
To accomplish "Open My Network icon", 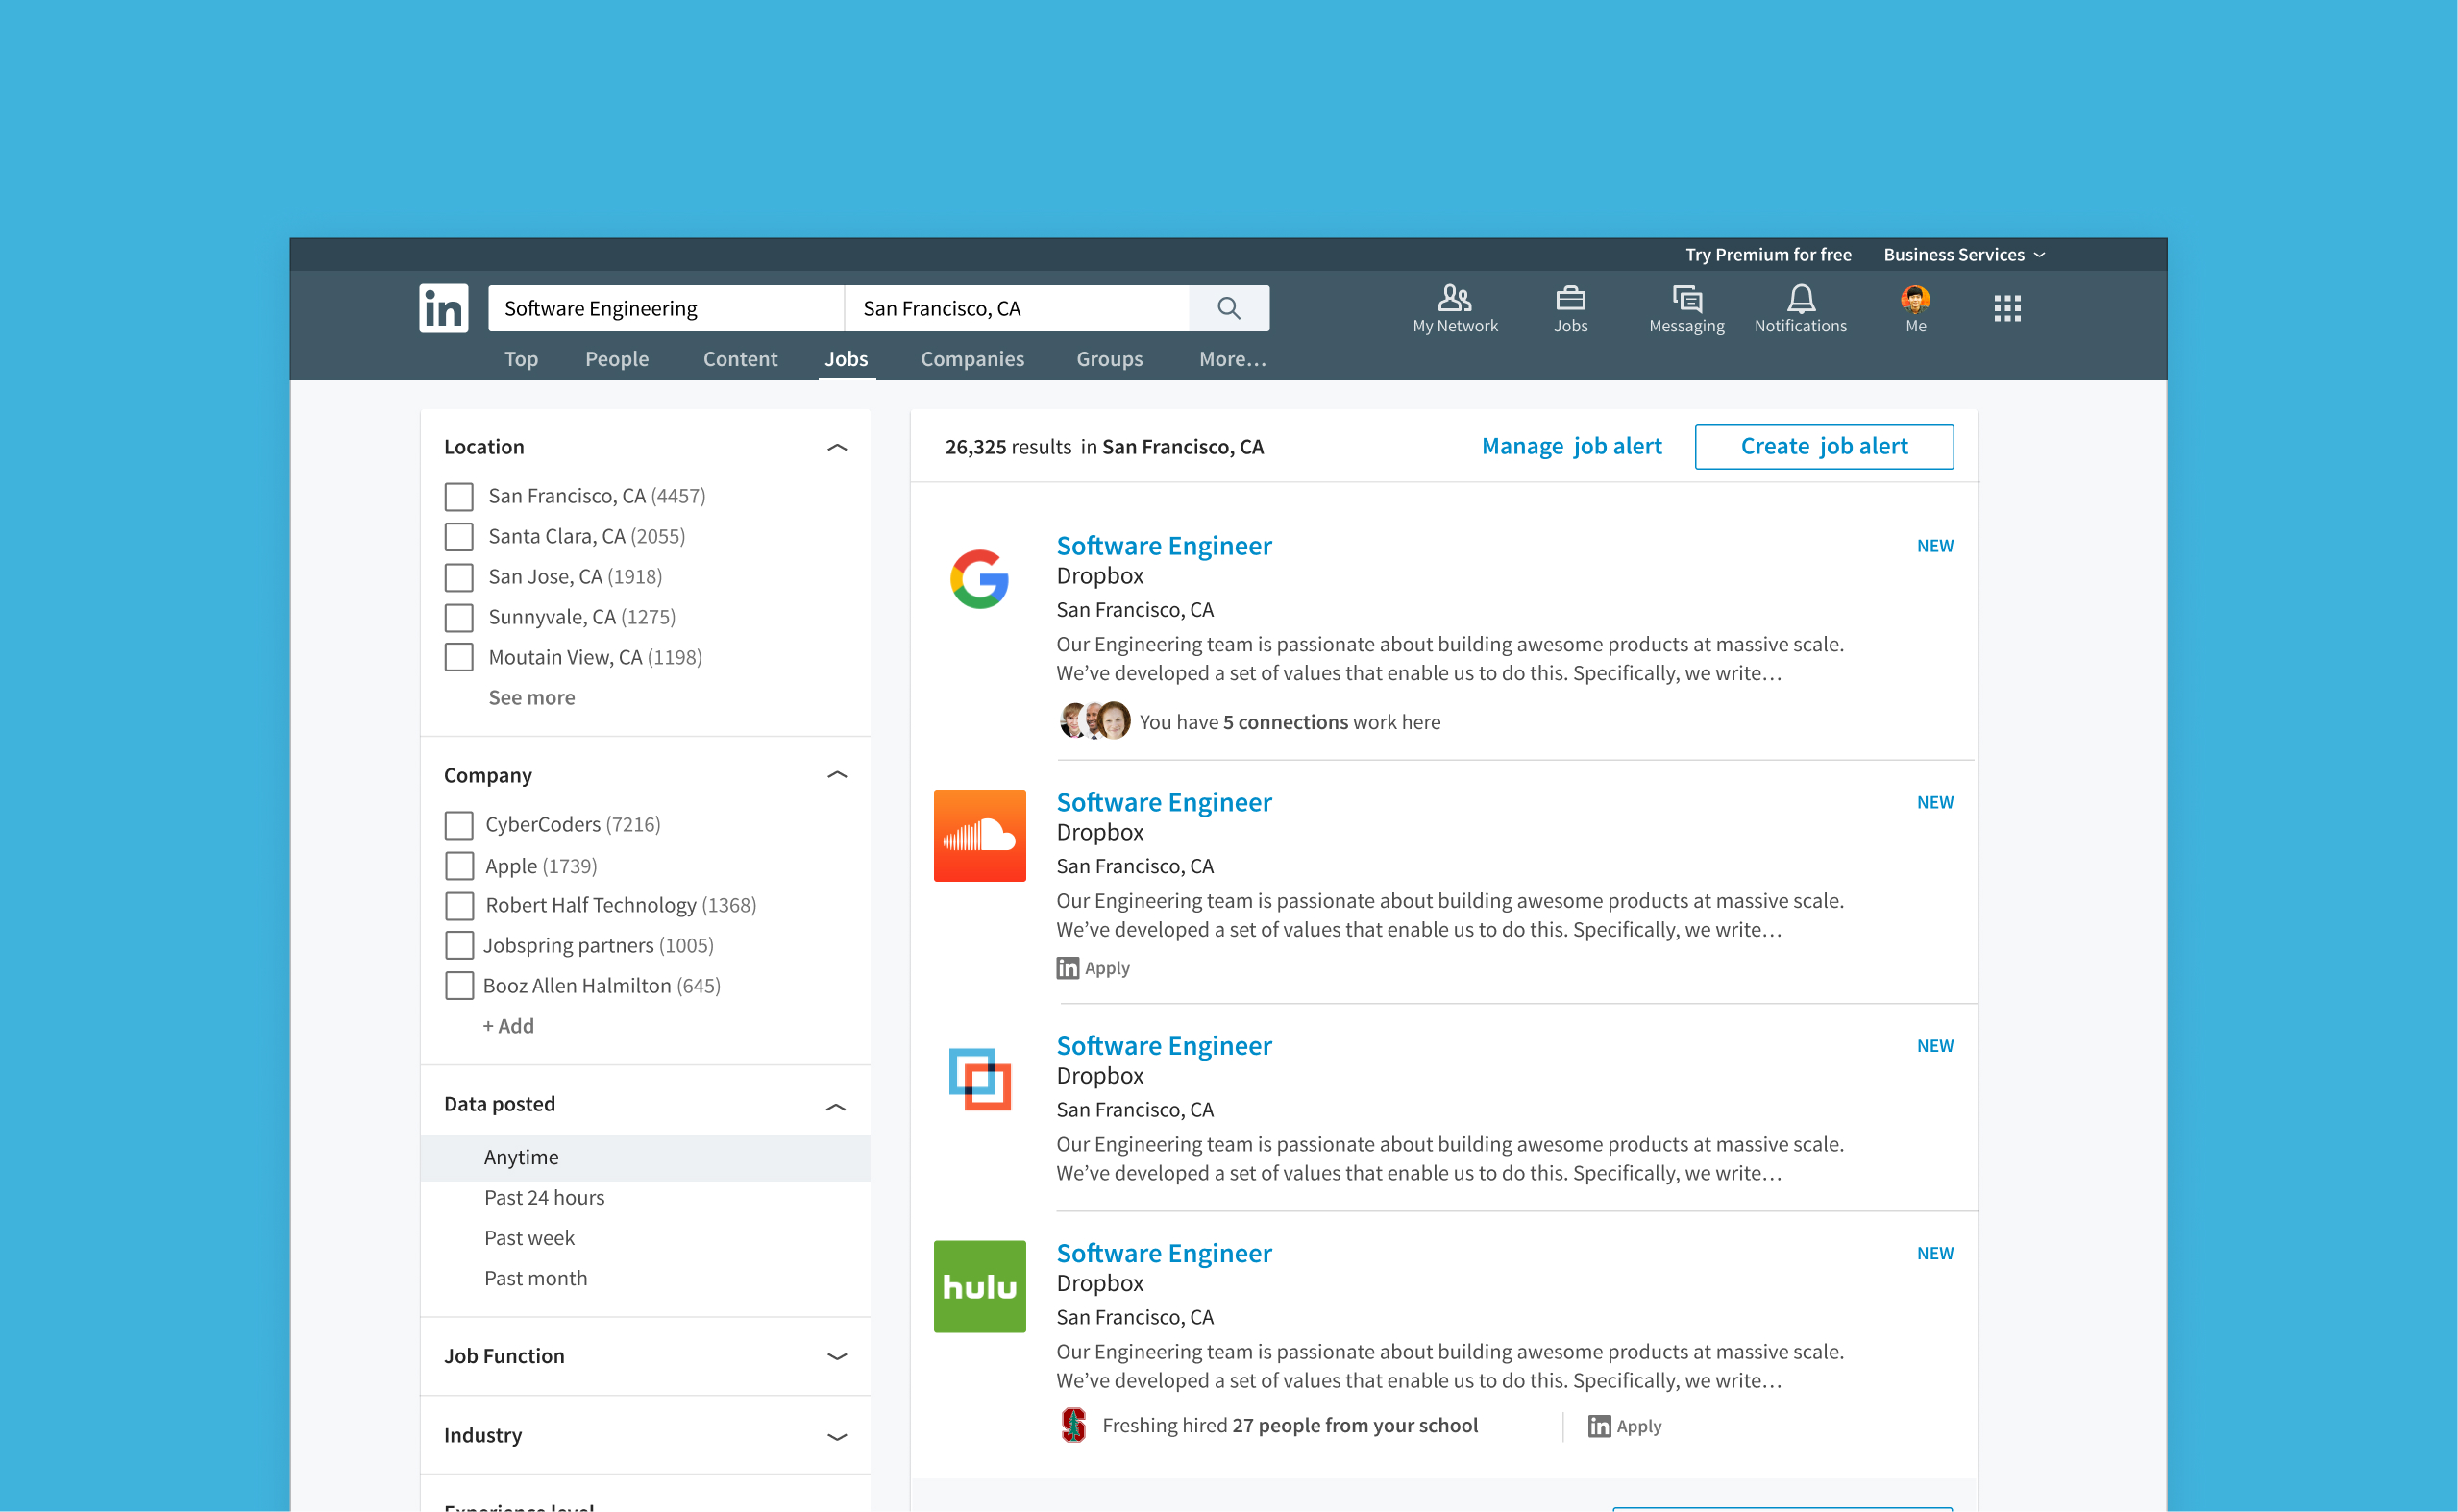I will [1454, 308].
